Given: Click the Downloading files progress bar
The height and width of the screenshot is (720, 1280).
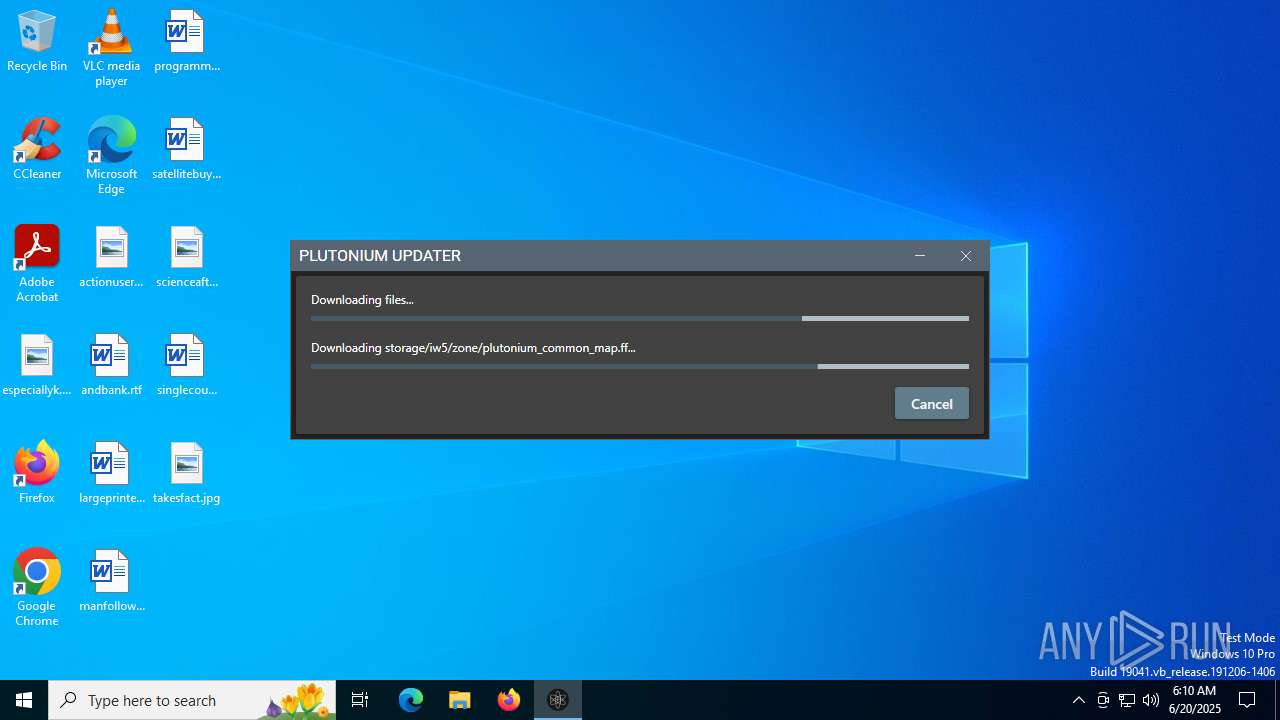Looking at the screenshot, I should (x=640, y=319).
